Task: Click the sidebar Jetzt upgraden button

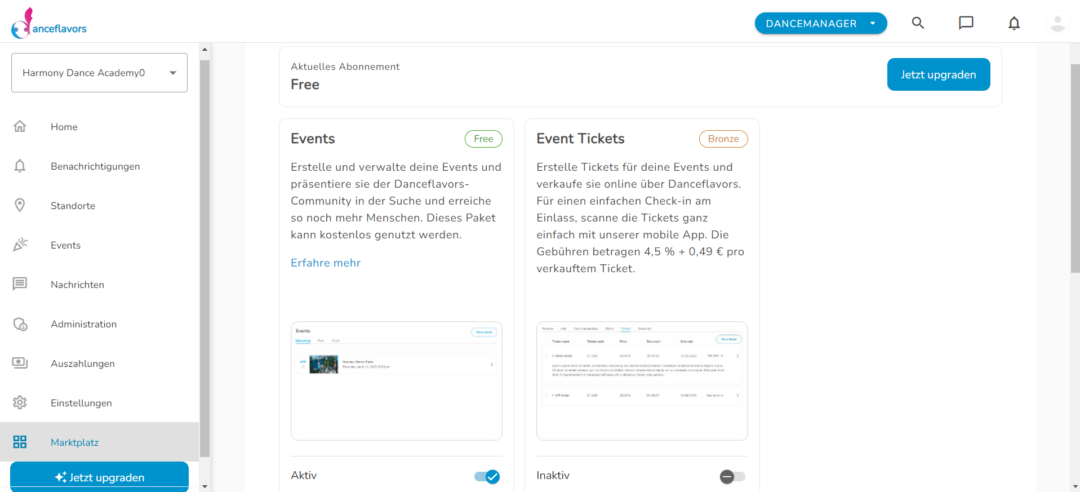Action: [99, 477]
